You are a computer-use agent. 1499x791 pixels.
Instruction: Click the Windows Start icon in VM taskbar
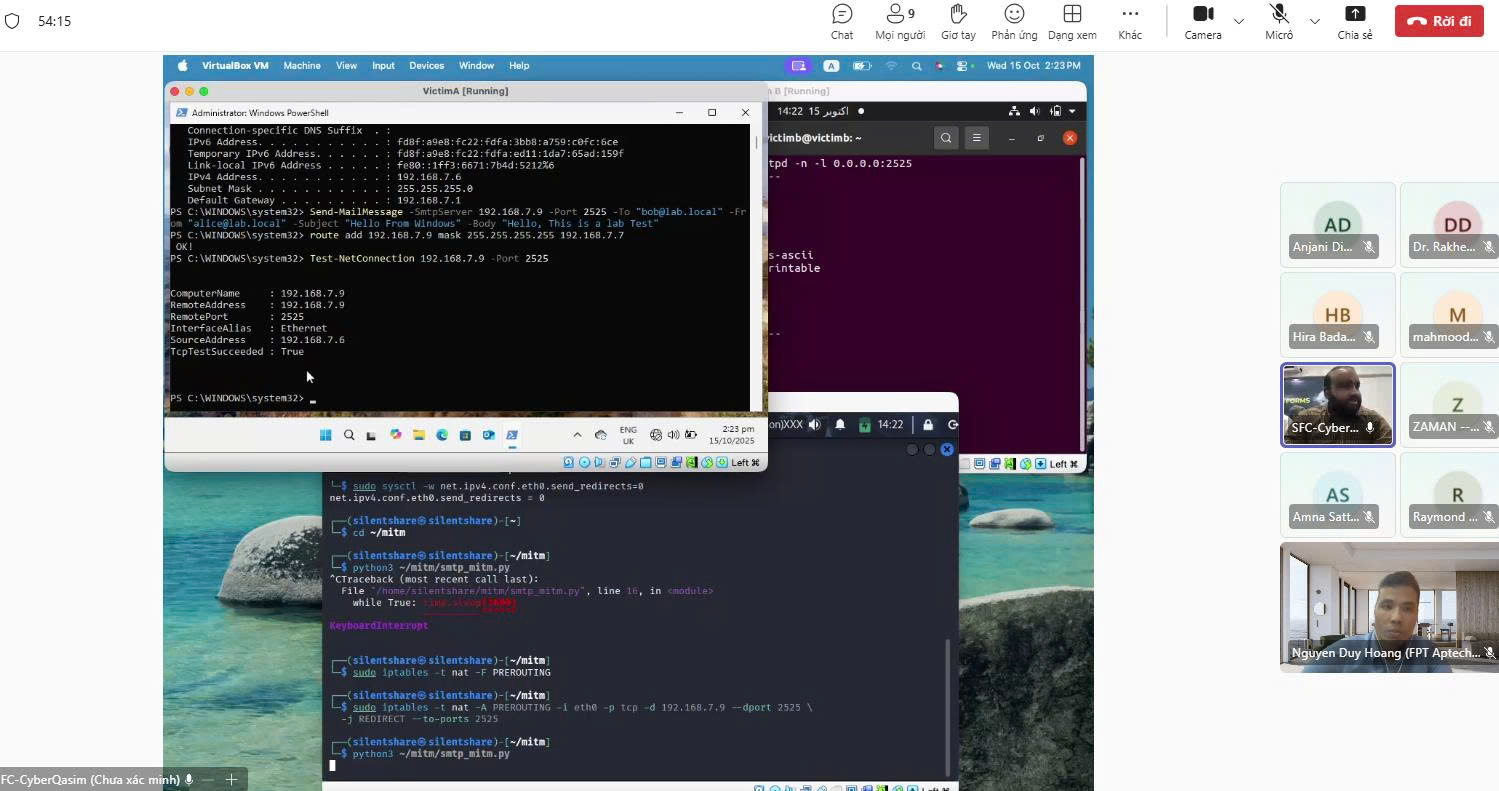pyautogui.click(x=325, y=435)
